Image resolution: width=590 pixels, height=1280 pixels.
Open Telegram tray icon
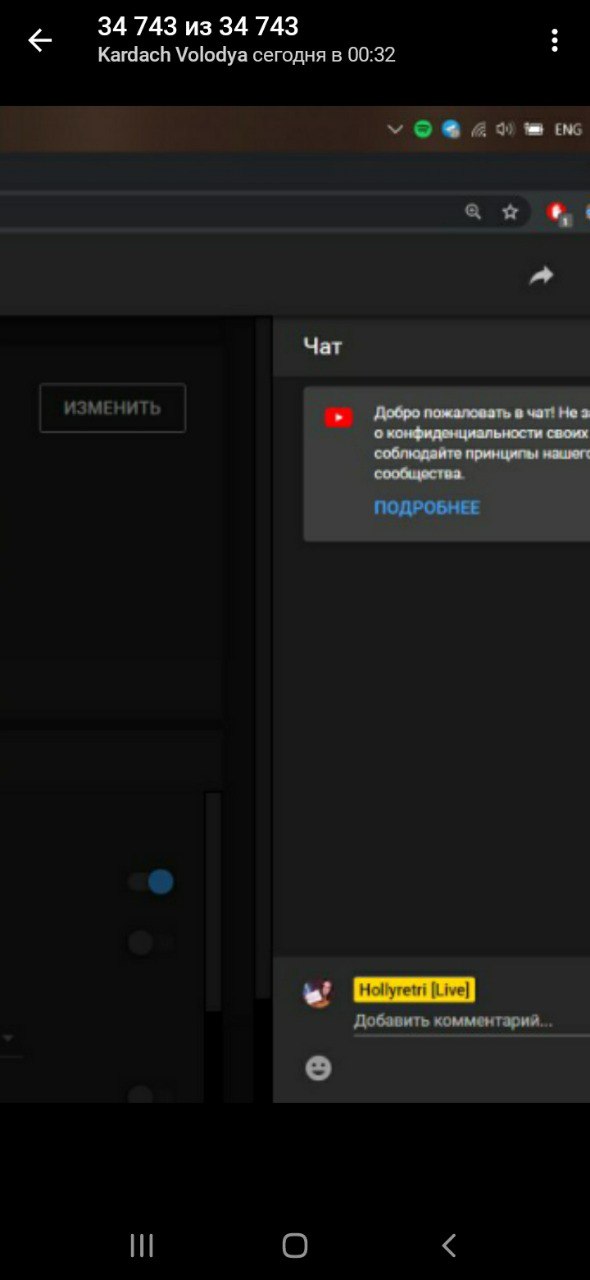(x=451, y=129)
